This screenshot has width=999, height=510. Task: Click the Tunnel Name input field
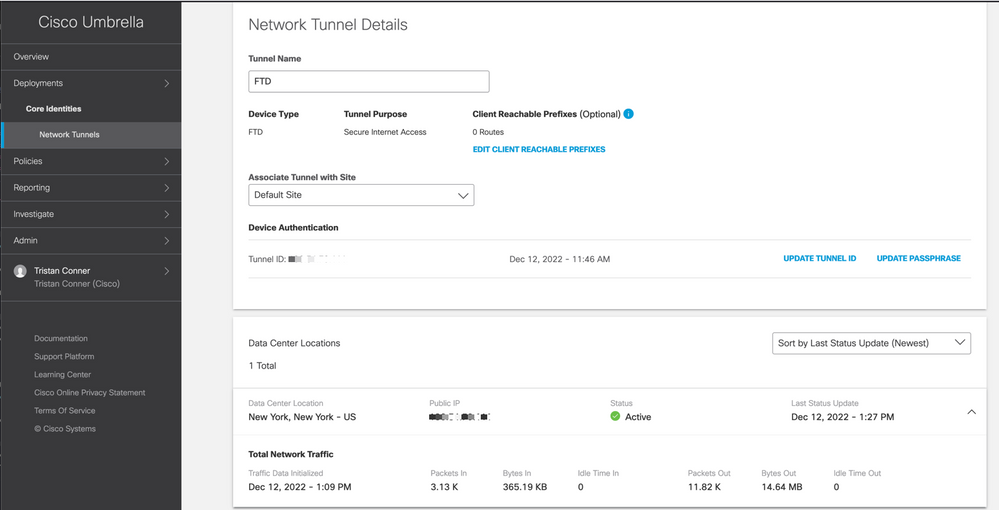pos(369,82)
